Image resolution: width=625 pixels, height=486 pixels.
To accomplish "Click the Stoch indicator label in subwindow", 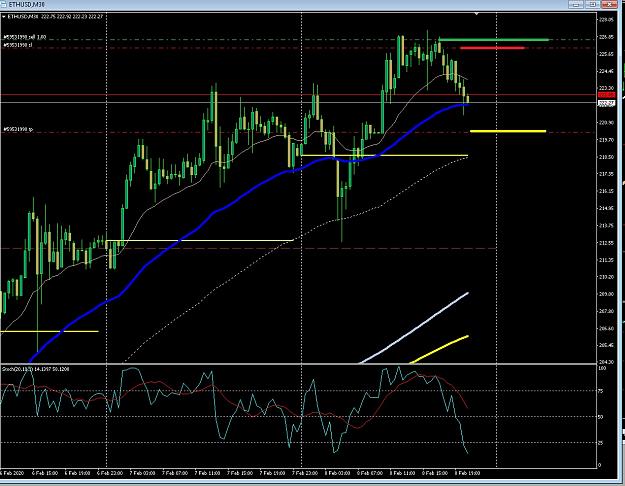I will point(36,369).
